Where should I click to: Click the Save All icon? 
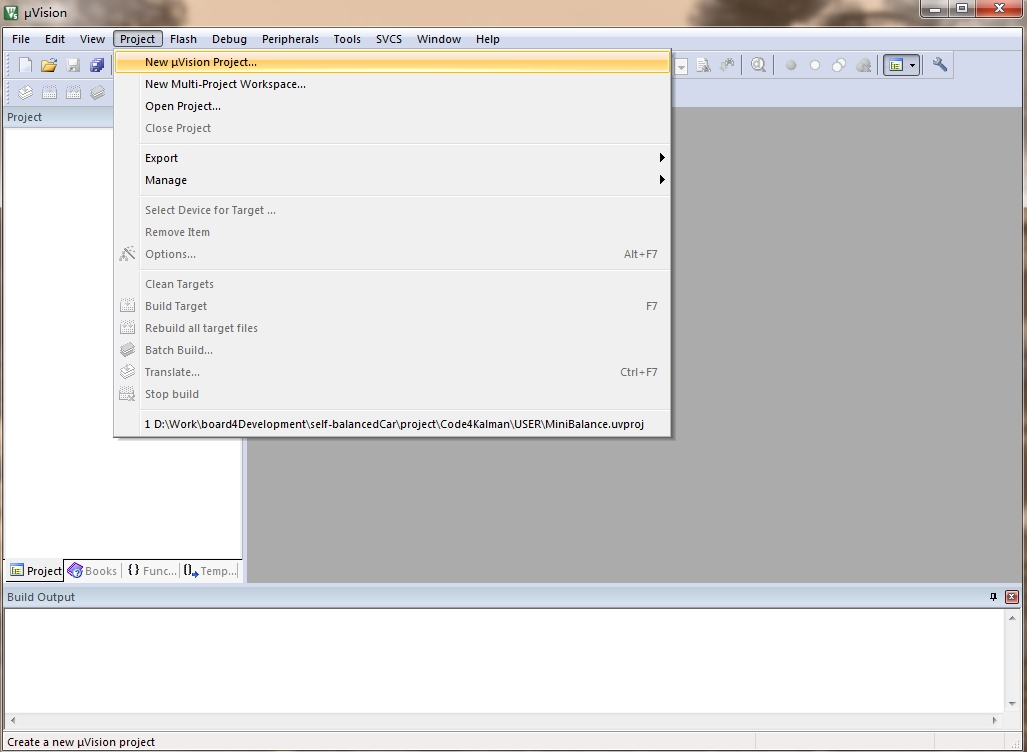coord(97,65)
